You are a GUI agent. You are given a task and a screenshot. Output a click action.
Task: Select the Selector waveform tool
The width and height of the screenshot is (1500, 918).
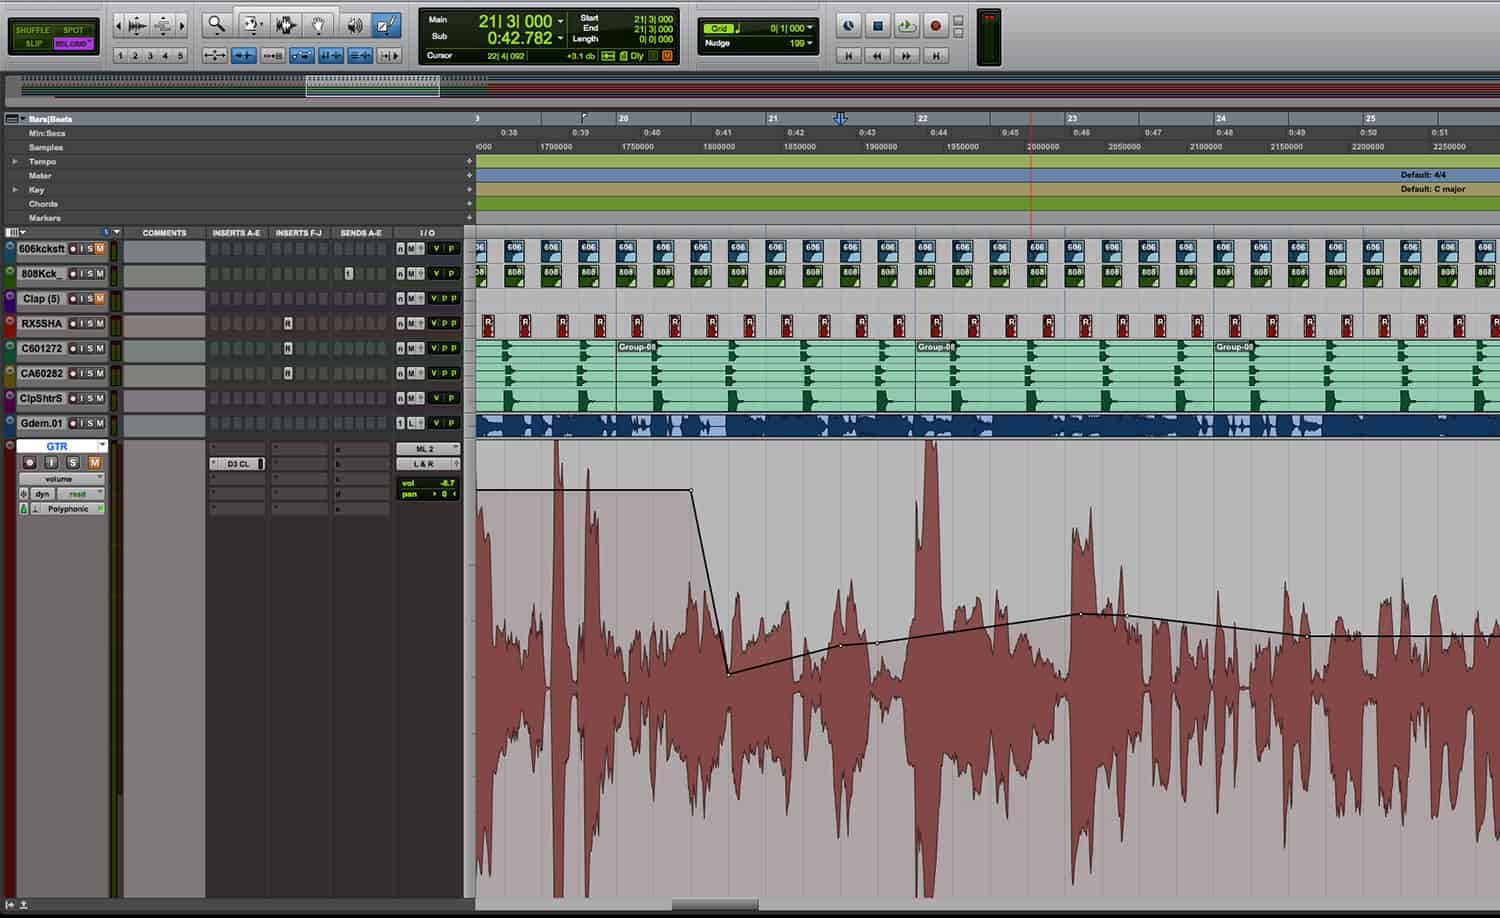pyautogui.click(x=285, y=25)
